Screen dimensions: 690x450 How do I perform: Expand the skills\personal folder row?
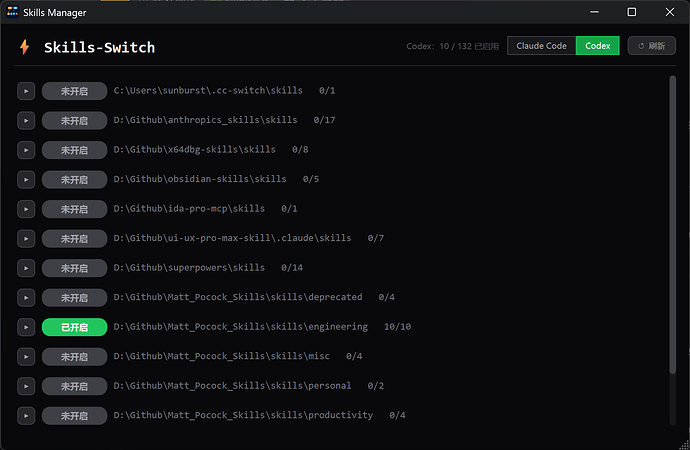tap(26, 386)
